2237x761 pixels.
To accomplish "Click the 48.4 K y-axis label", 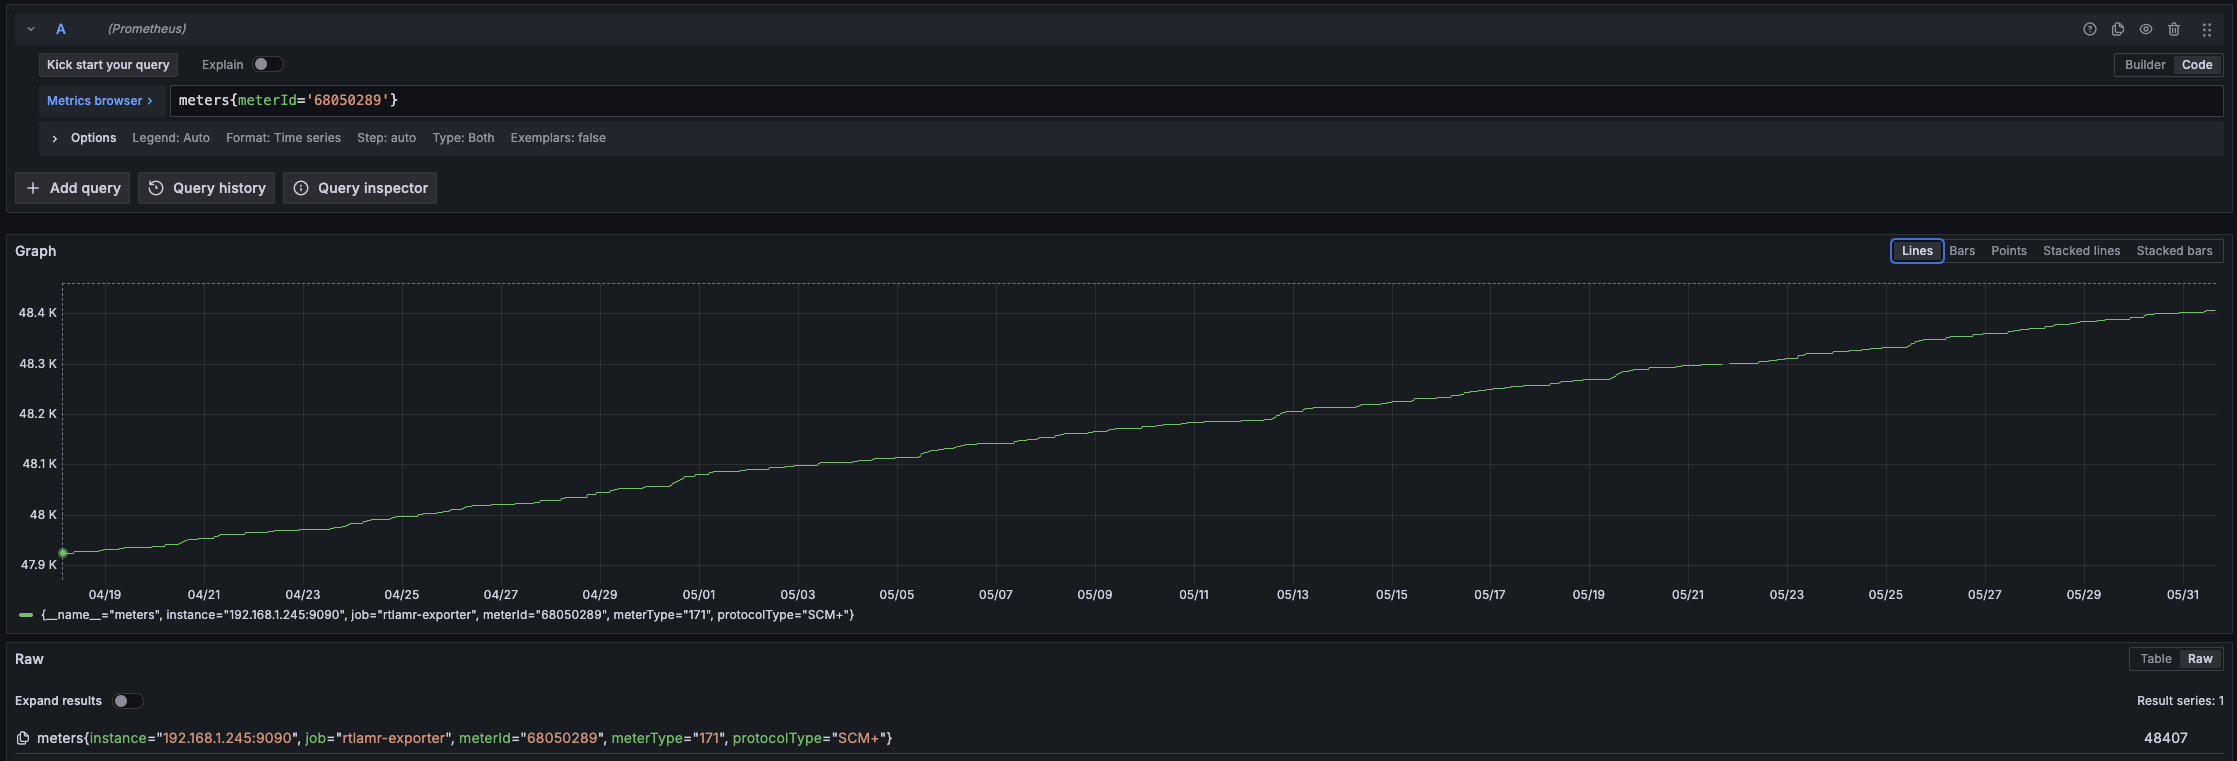I will tap(38, 313).
